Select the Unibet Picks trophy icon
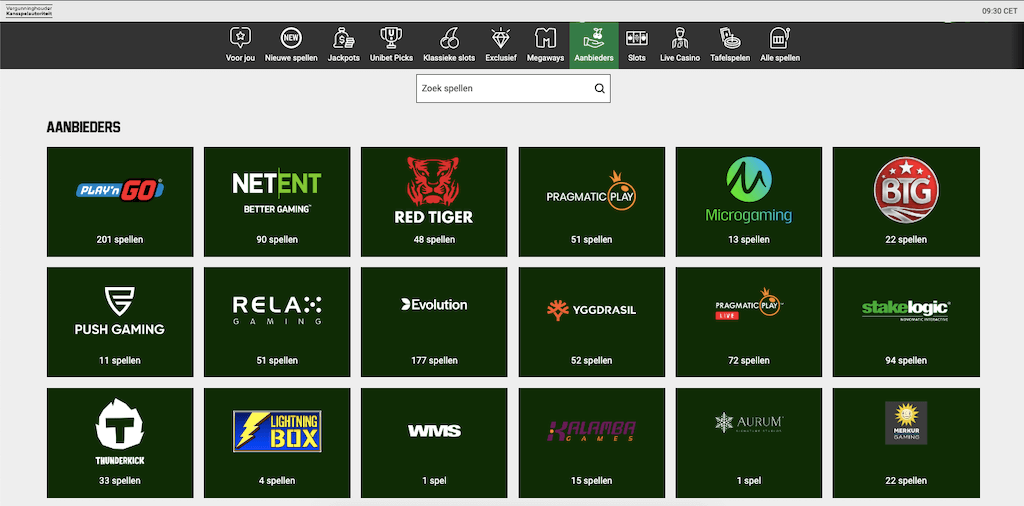 tap(391, 38)
